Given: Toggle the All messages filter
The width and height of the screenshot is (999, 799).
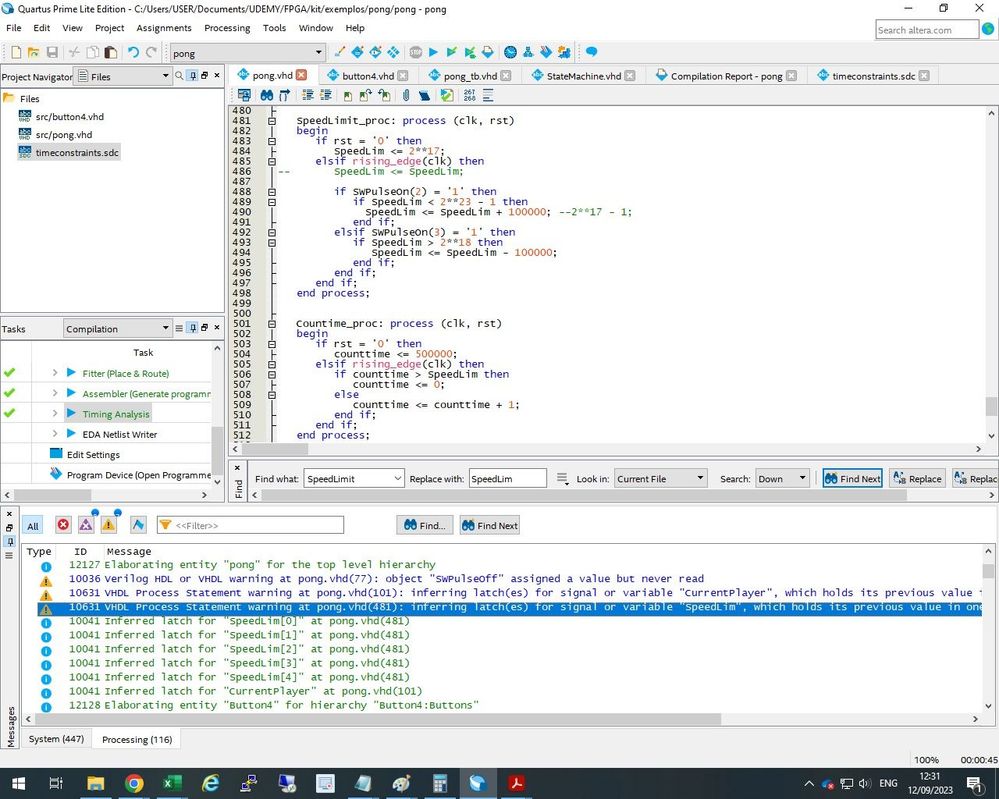Looking at the screenshot, I should click(33, 525).
